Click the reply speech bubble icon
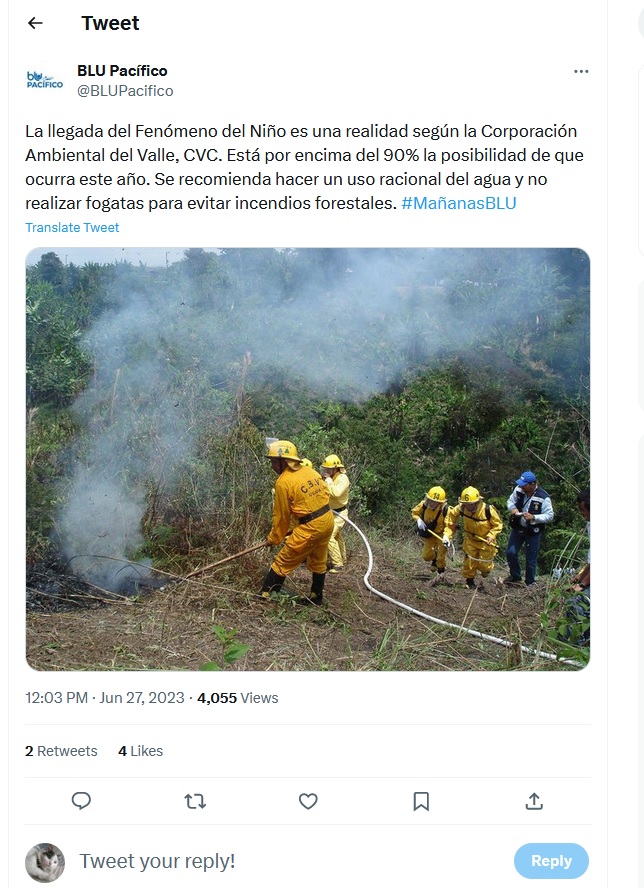 pyautogui.click(x=81, y=801)
